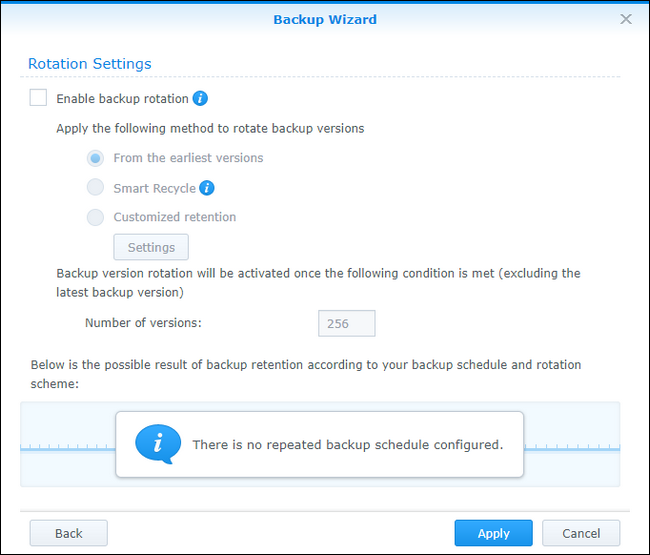Click the Number of versions field
Image resolution: width=650 pixels, height=555 pixels.
tap(346, 323)
